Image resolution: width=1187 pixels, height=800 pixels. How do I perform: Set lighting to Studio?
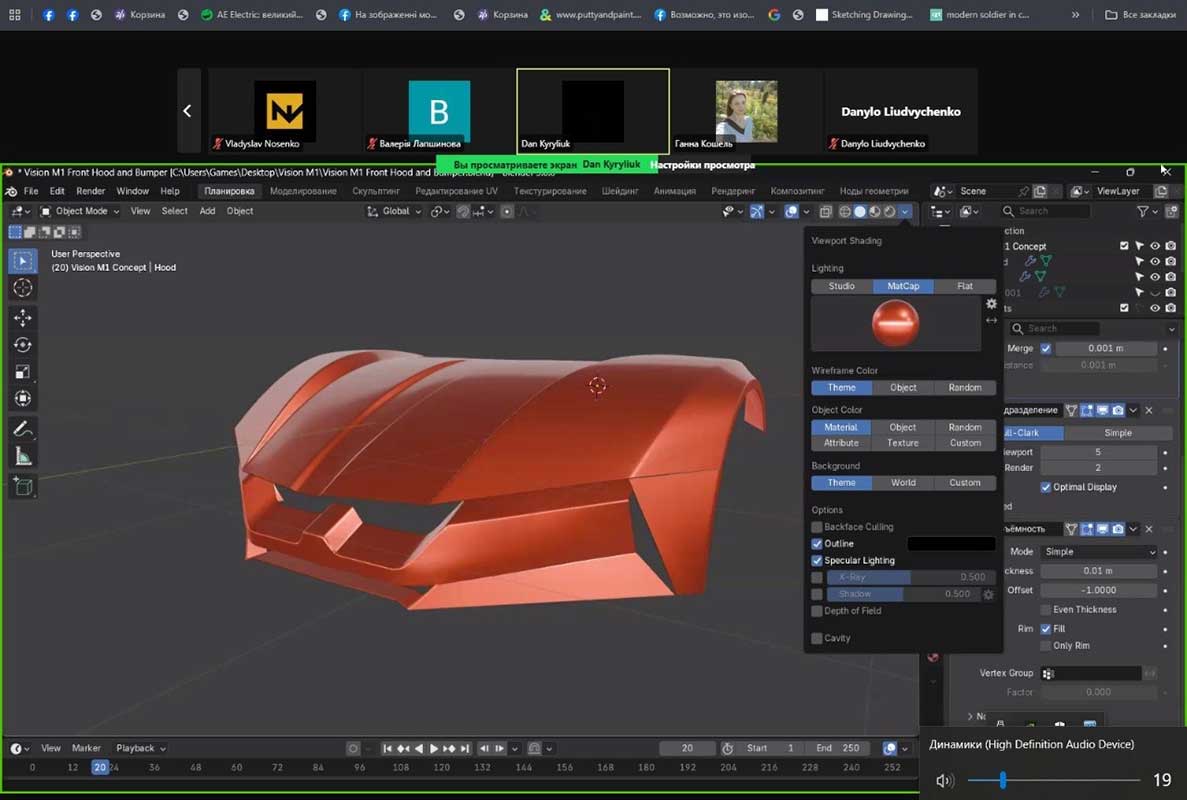point(841,286)
